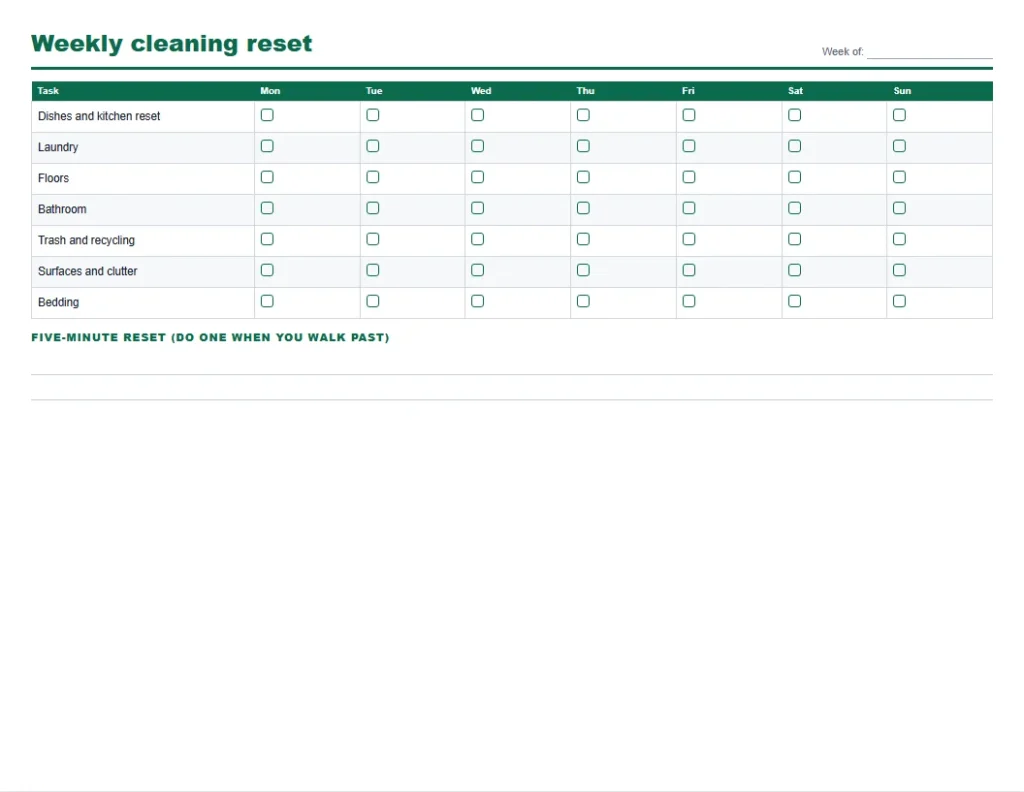Tick Trash and recycling on Mon
Viewport: 1024px width, 792px height.
point(267,239)
